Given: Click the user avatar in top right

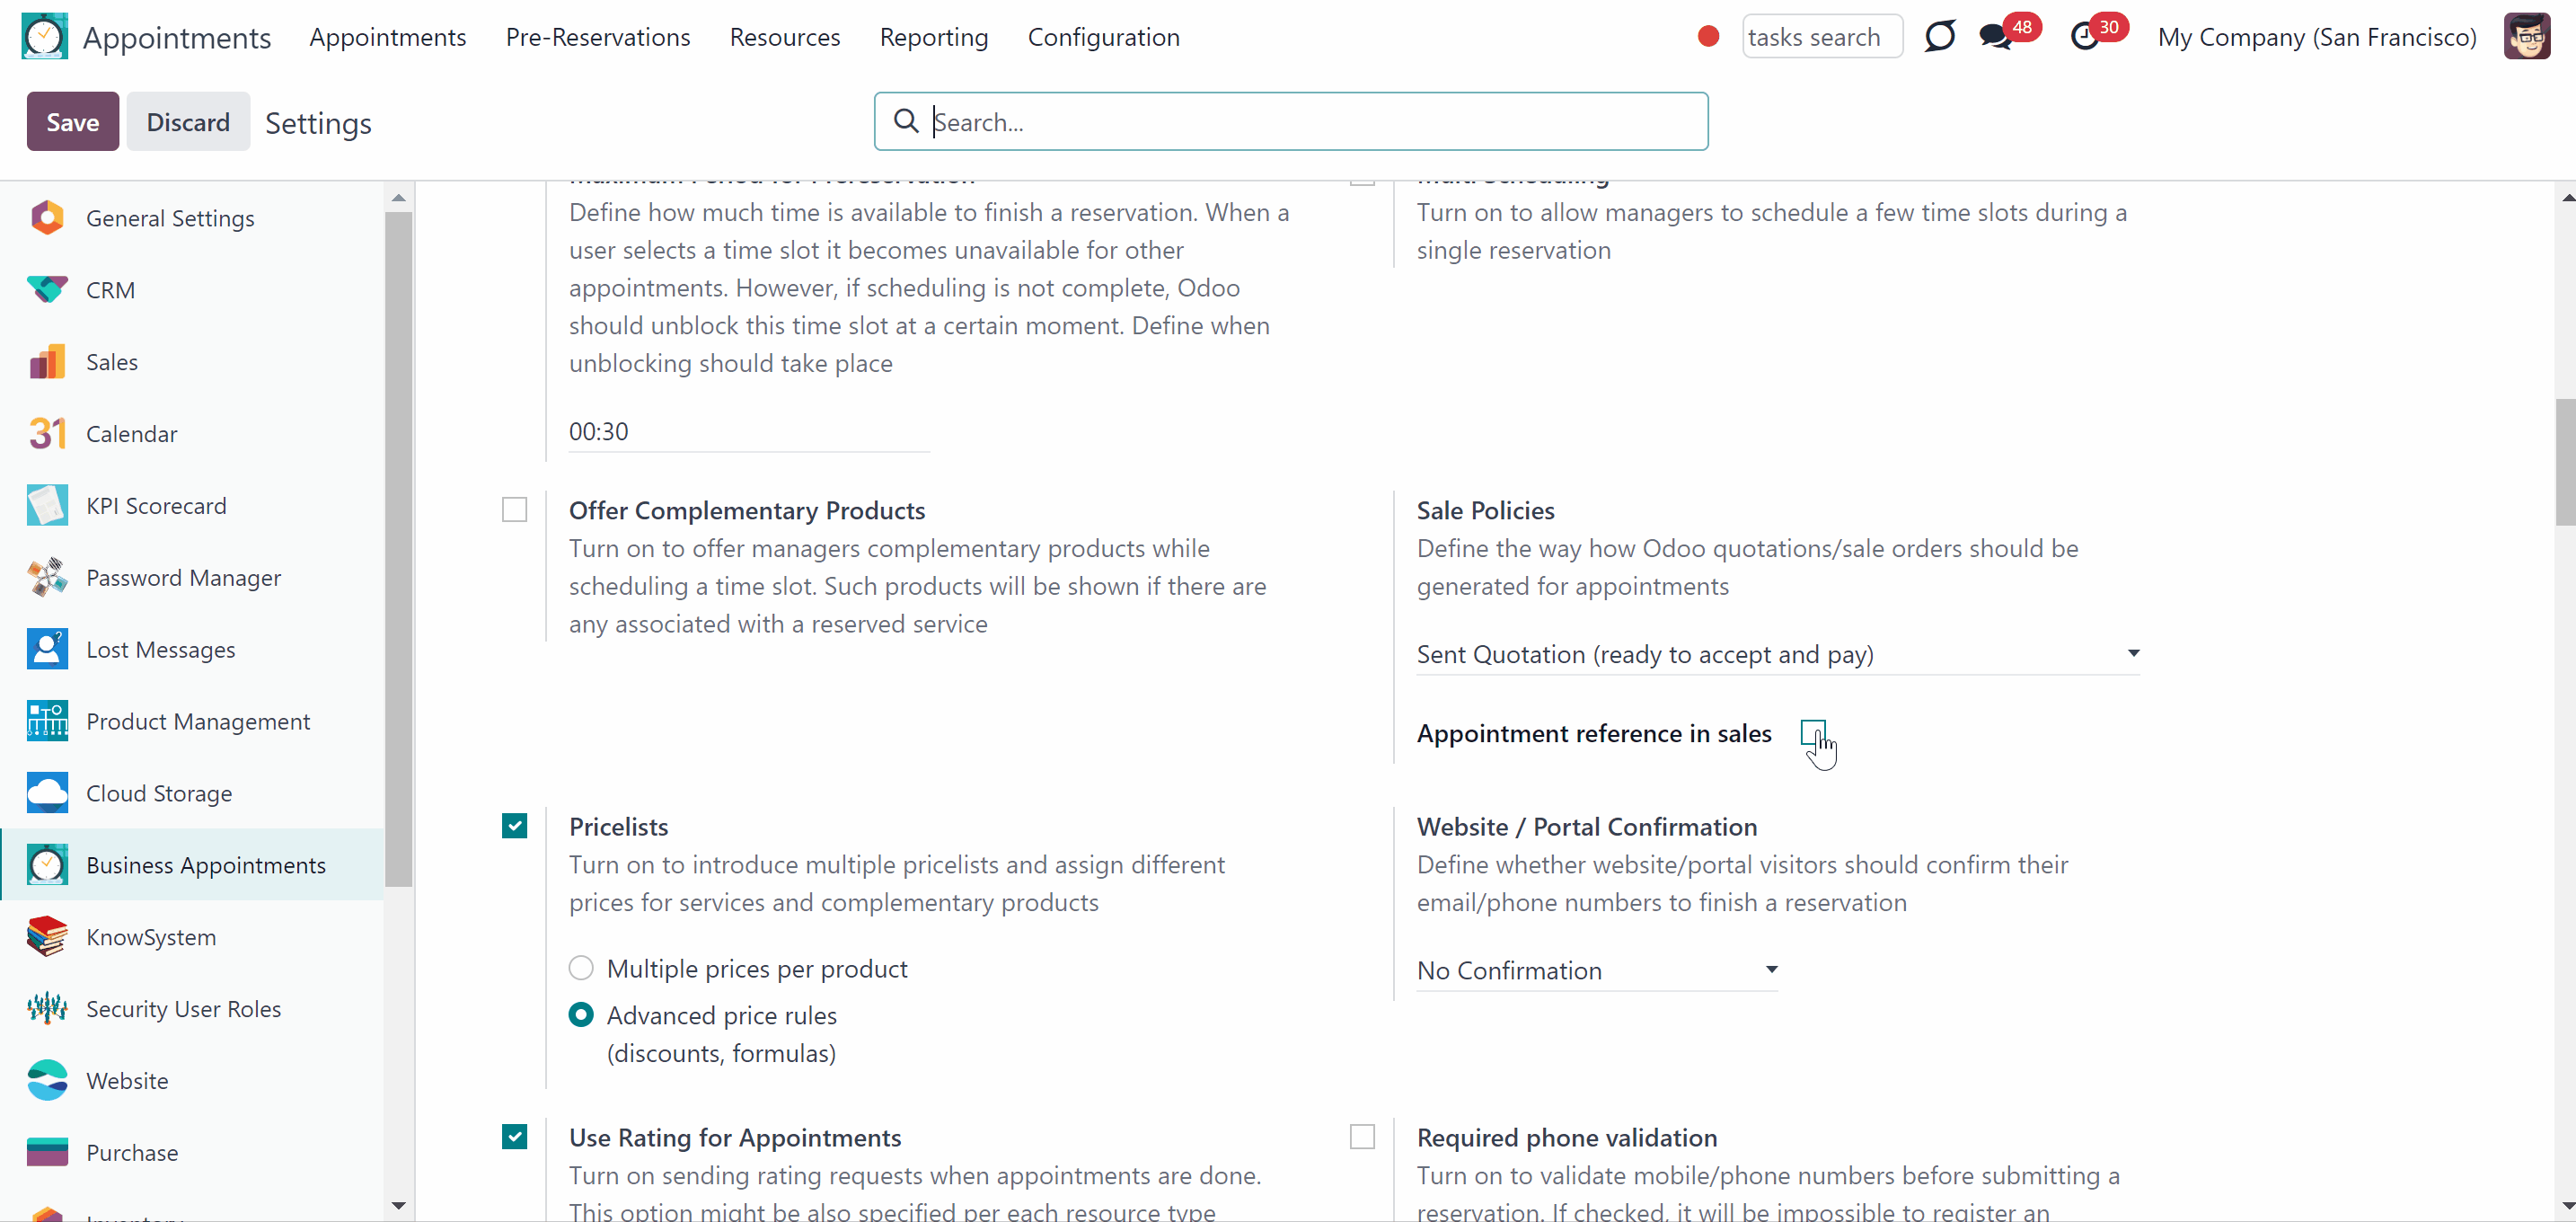Looking at the screenshot, I should [x=2526, y=37].
